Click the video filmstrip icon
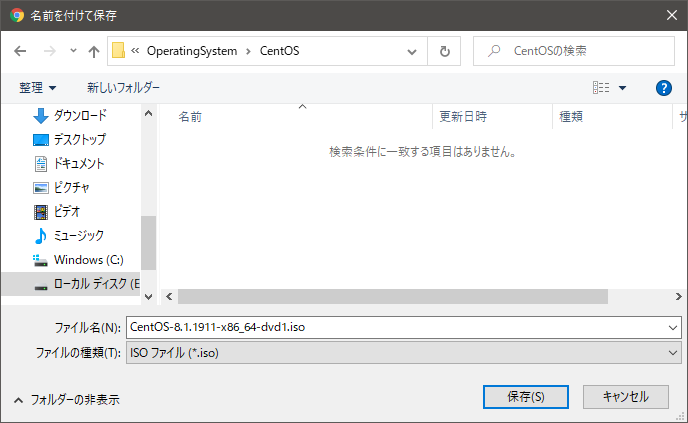688x423 pixels. [x=41, y=212]
